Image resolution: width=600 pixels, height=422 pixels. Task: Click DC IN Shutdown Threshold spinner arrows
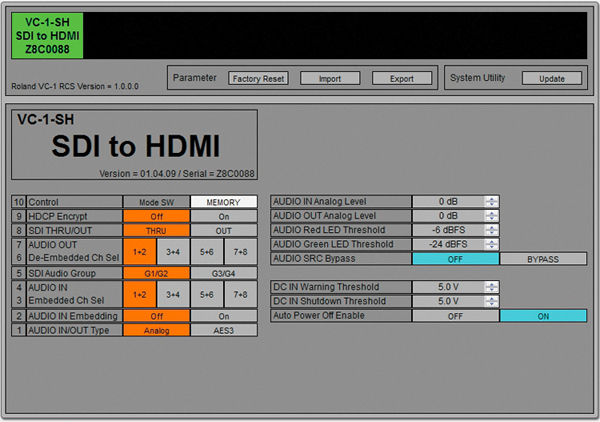tap(491, 301)
